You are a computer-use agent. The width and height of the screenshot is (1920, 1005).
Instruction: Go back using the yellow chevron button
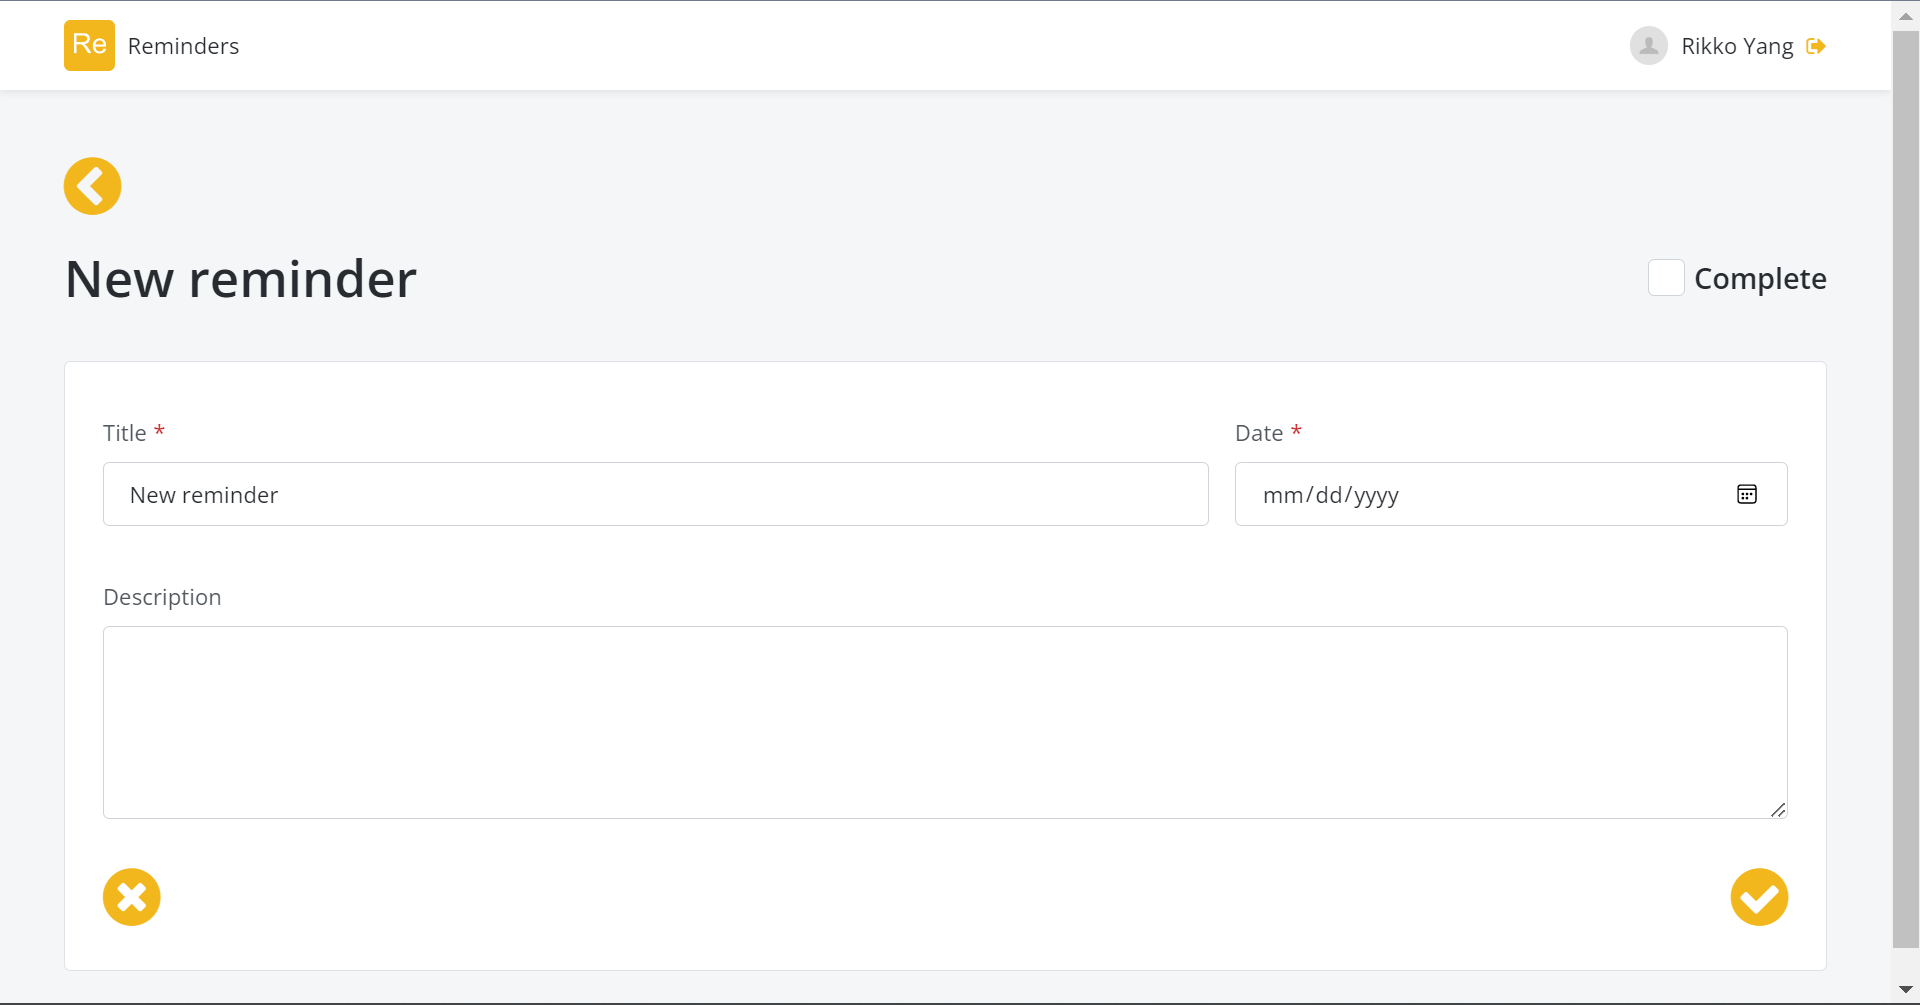(x=93, y=186)
